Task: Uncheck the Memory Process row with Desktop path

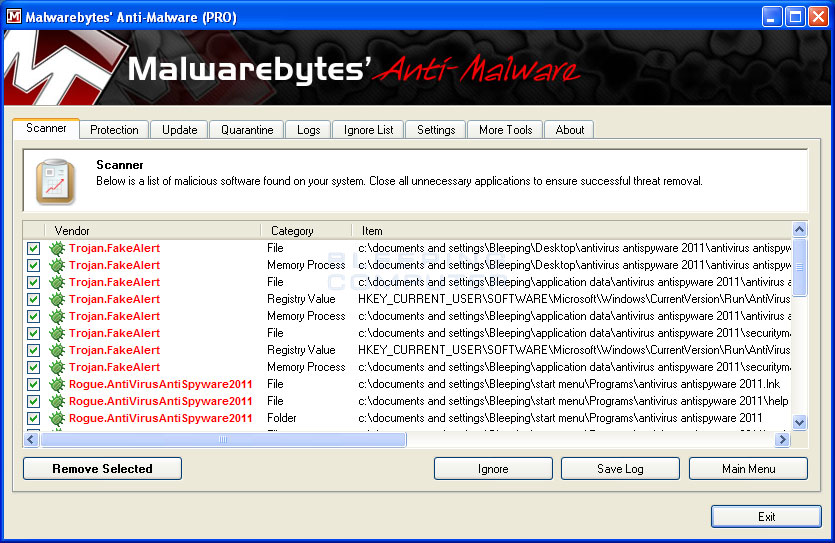Action: click(34, 265)
